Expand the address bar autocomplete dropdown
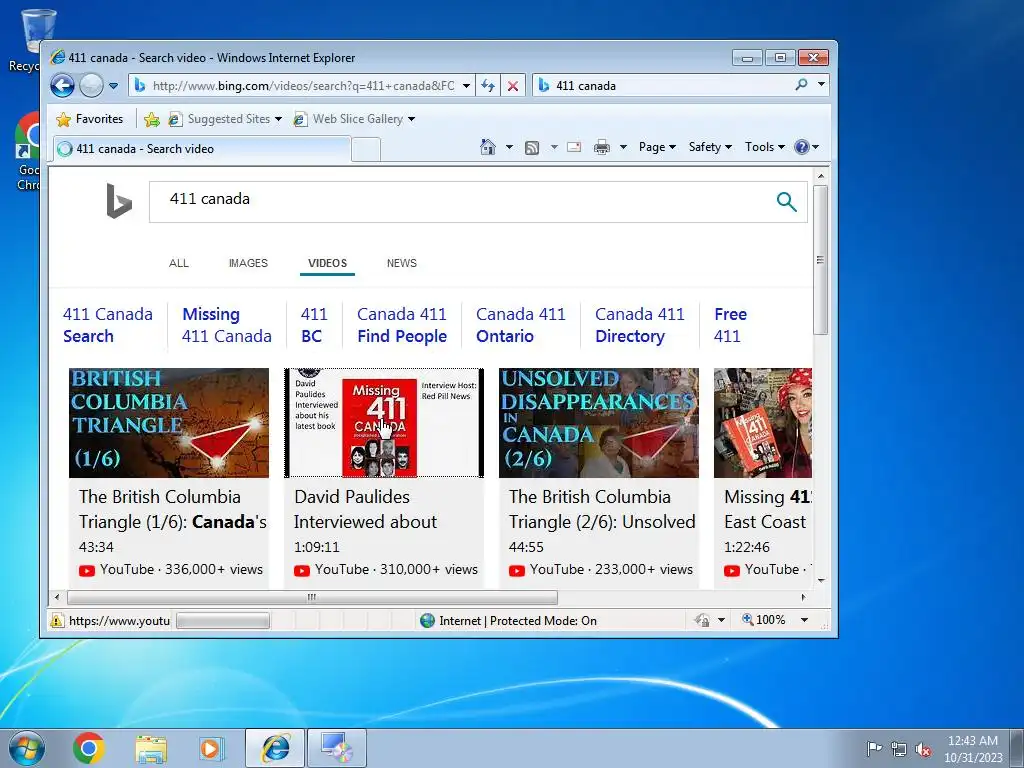The height and width of the screenshot is (768, 1024). (x=466, y=86)
